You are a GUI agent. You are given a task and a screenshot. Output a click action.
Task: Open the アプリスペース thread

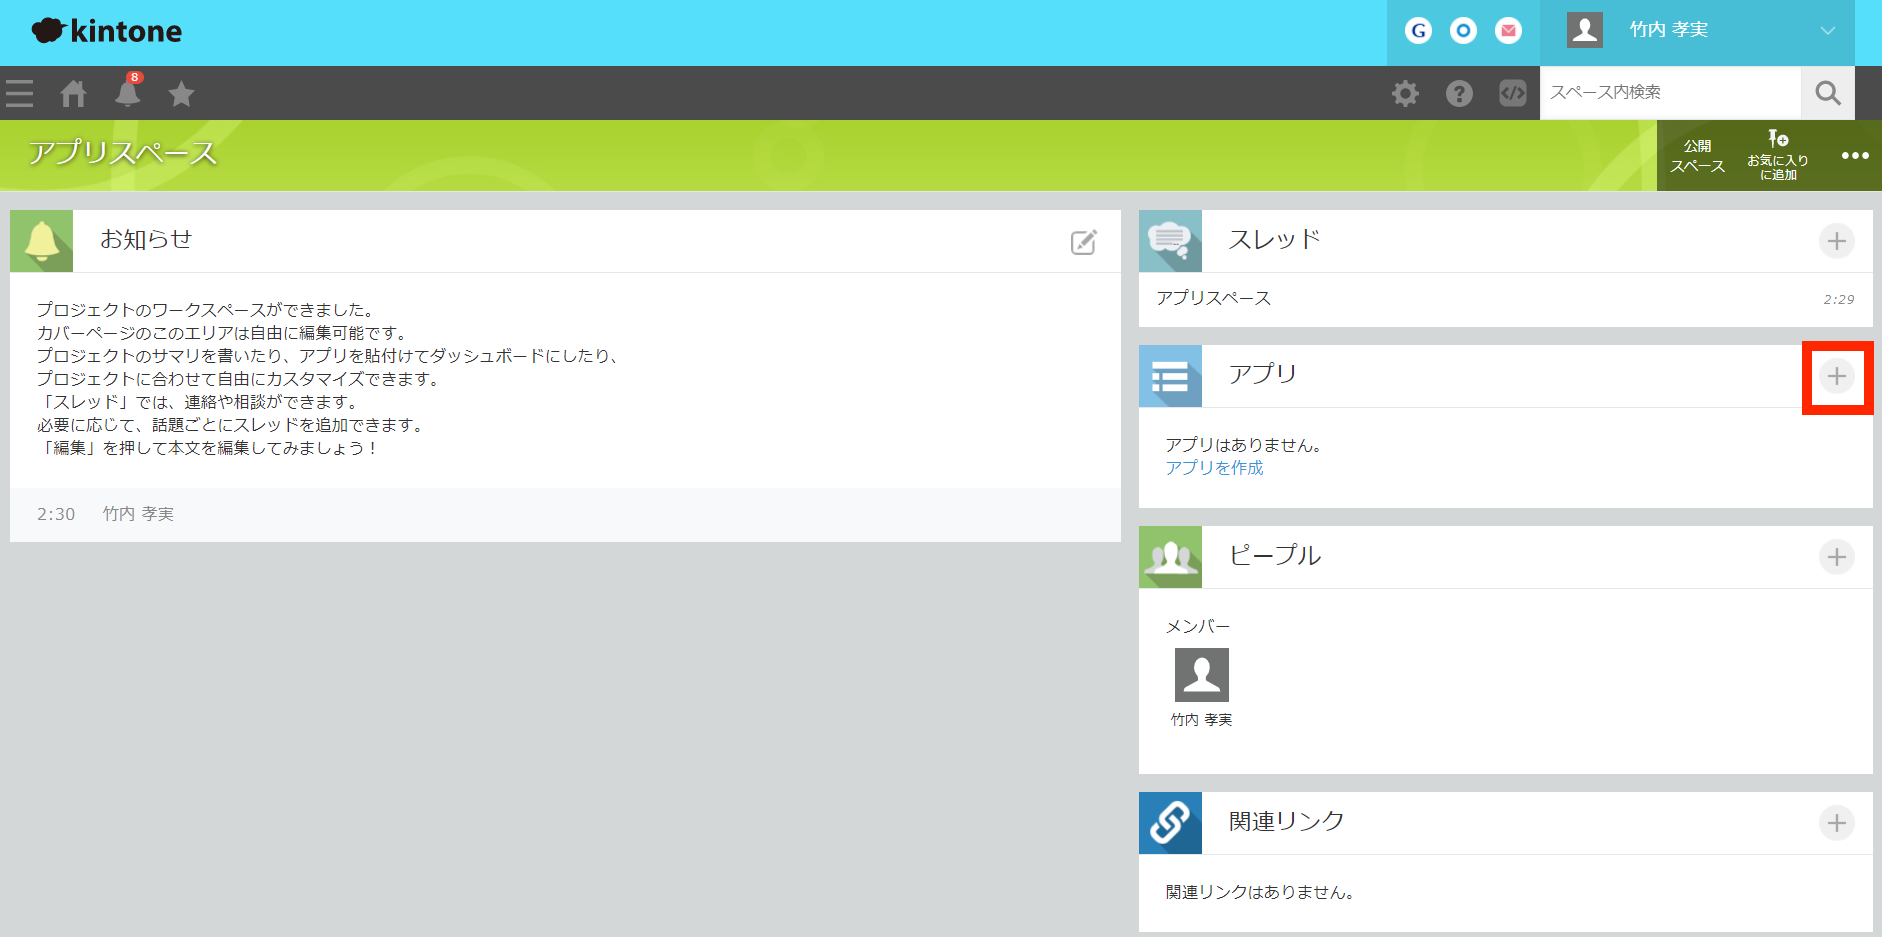(1213, 297)
